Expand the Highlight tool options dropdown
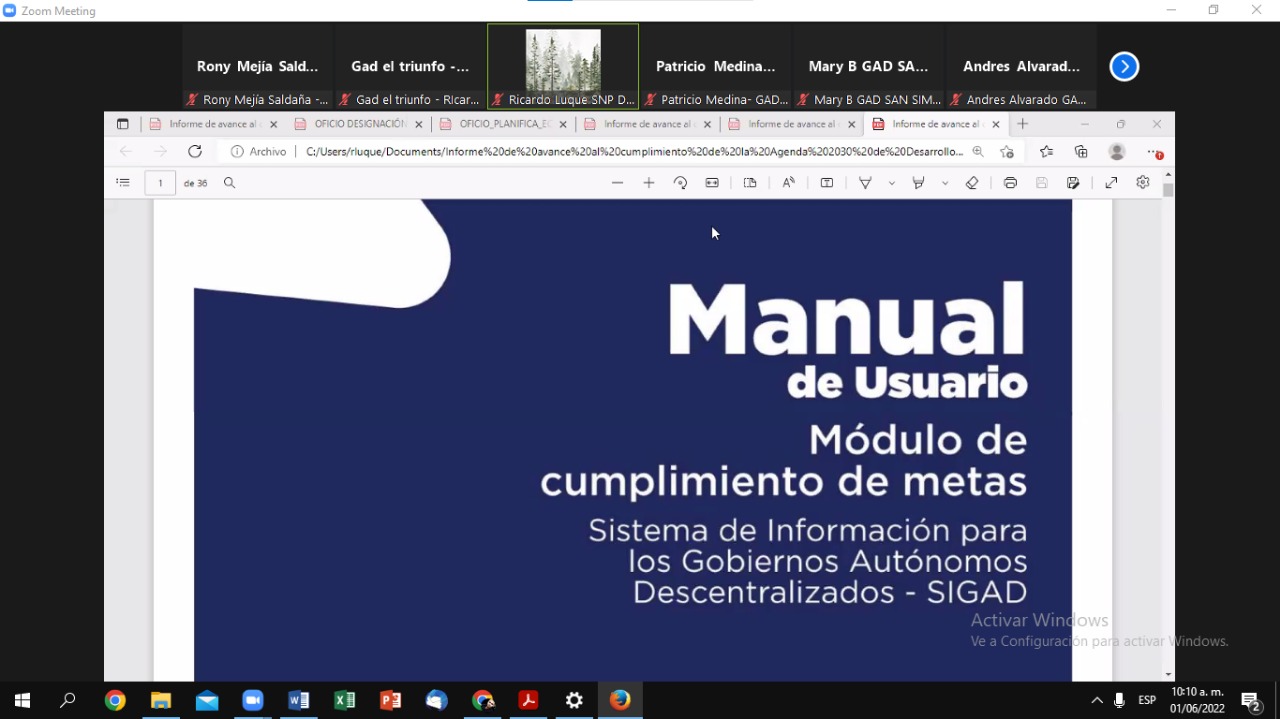The image size is (1280, 719). click(945, 183)
